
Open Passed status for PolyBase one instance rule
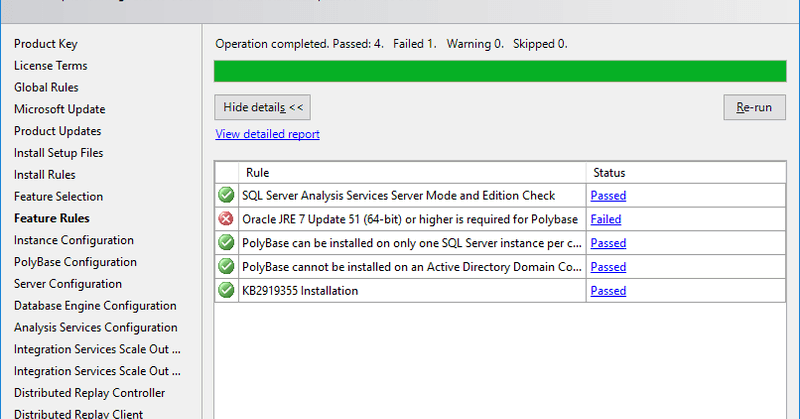click(x=608, y=243)
